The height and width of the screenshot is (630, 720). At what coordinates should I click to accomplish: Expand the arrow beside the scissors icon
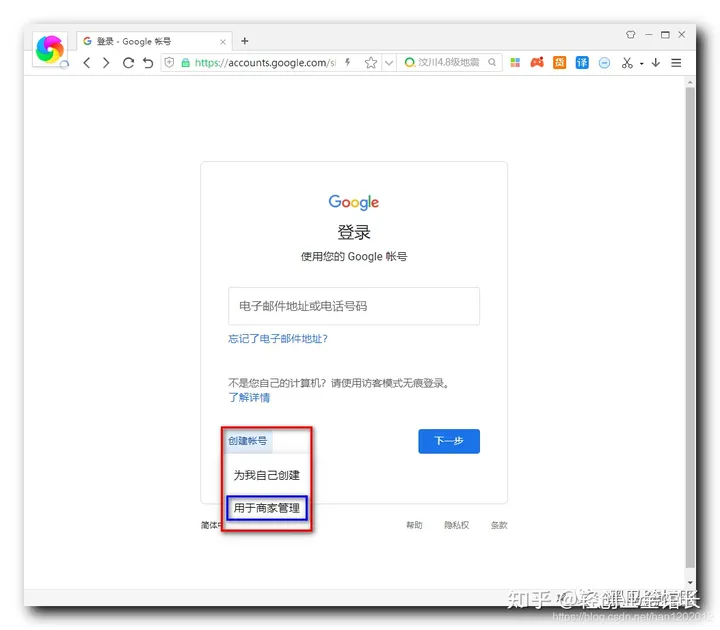641,63
